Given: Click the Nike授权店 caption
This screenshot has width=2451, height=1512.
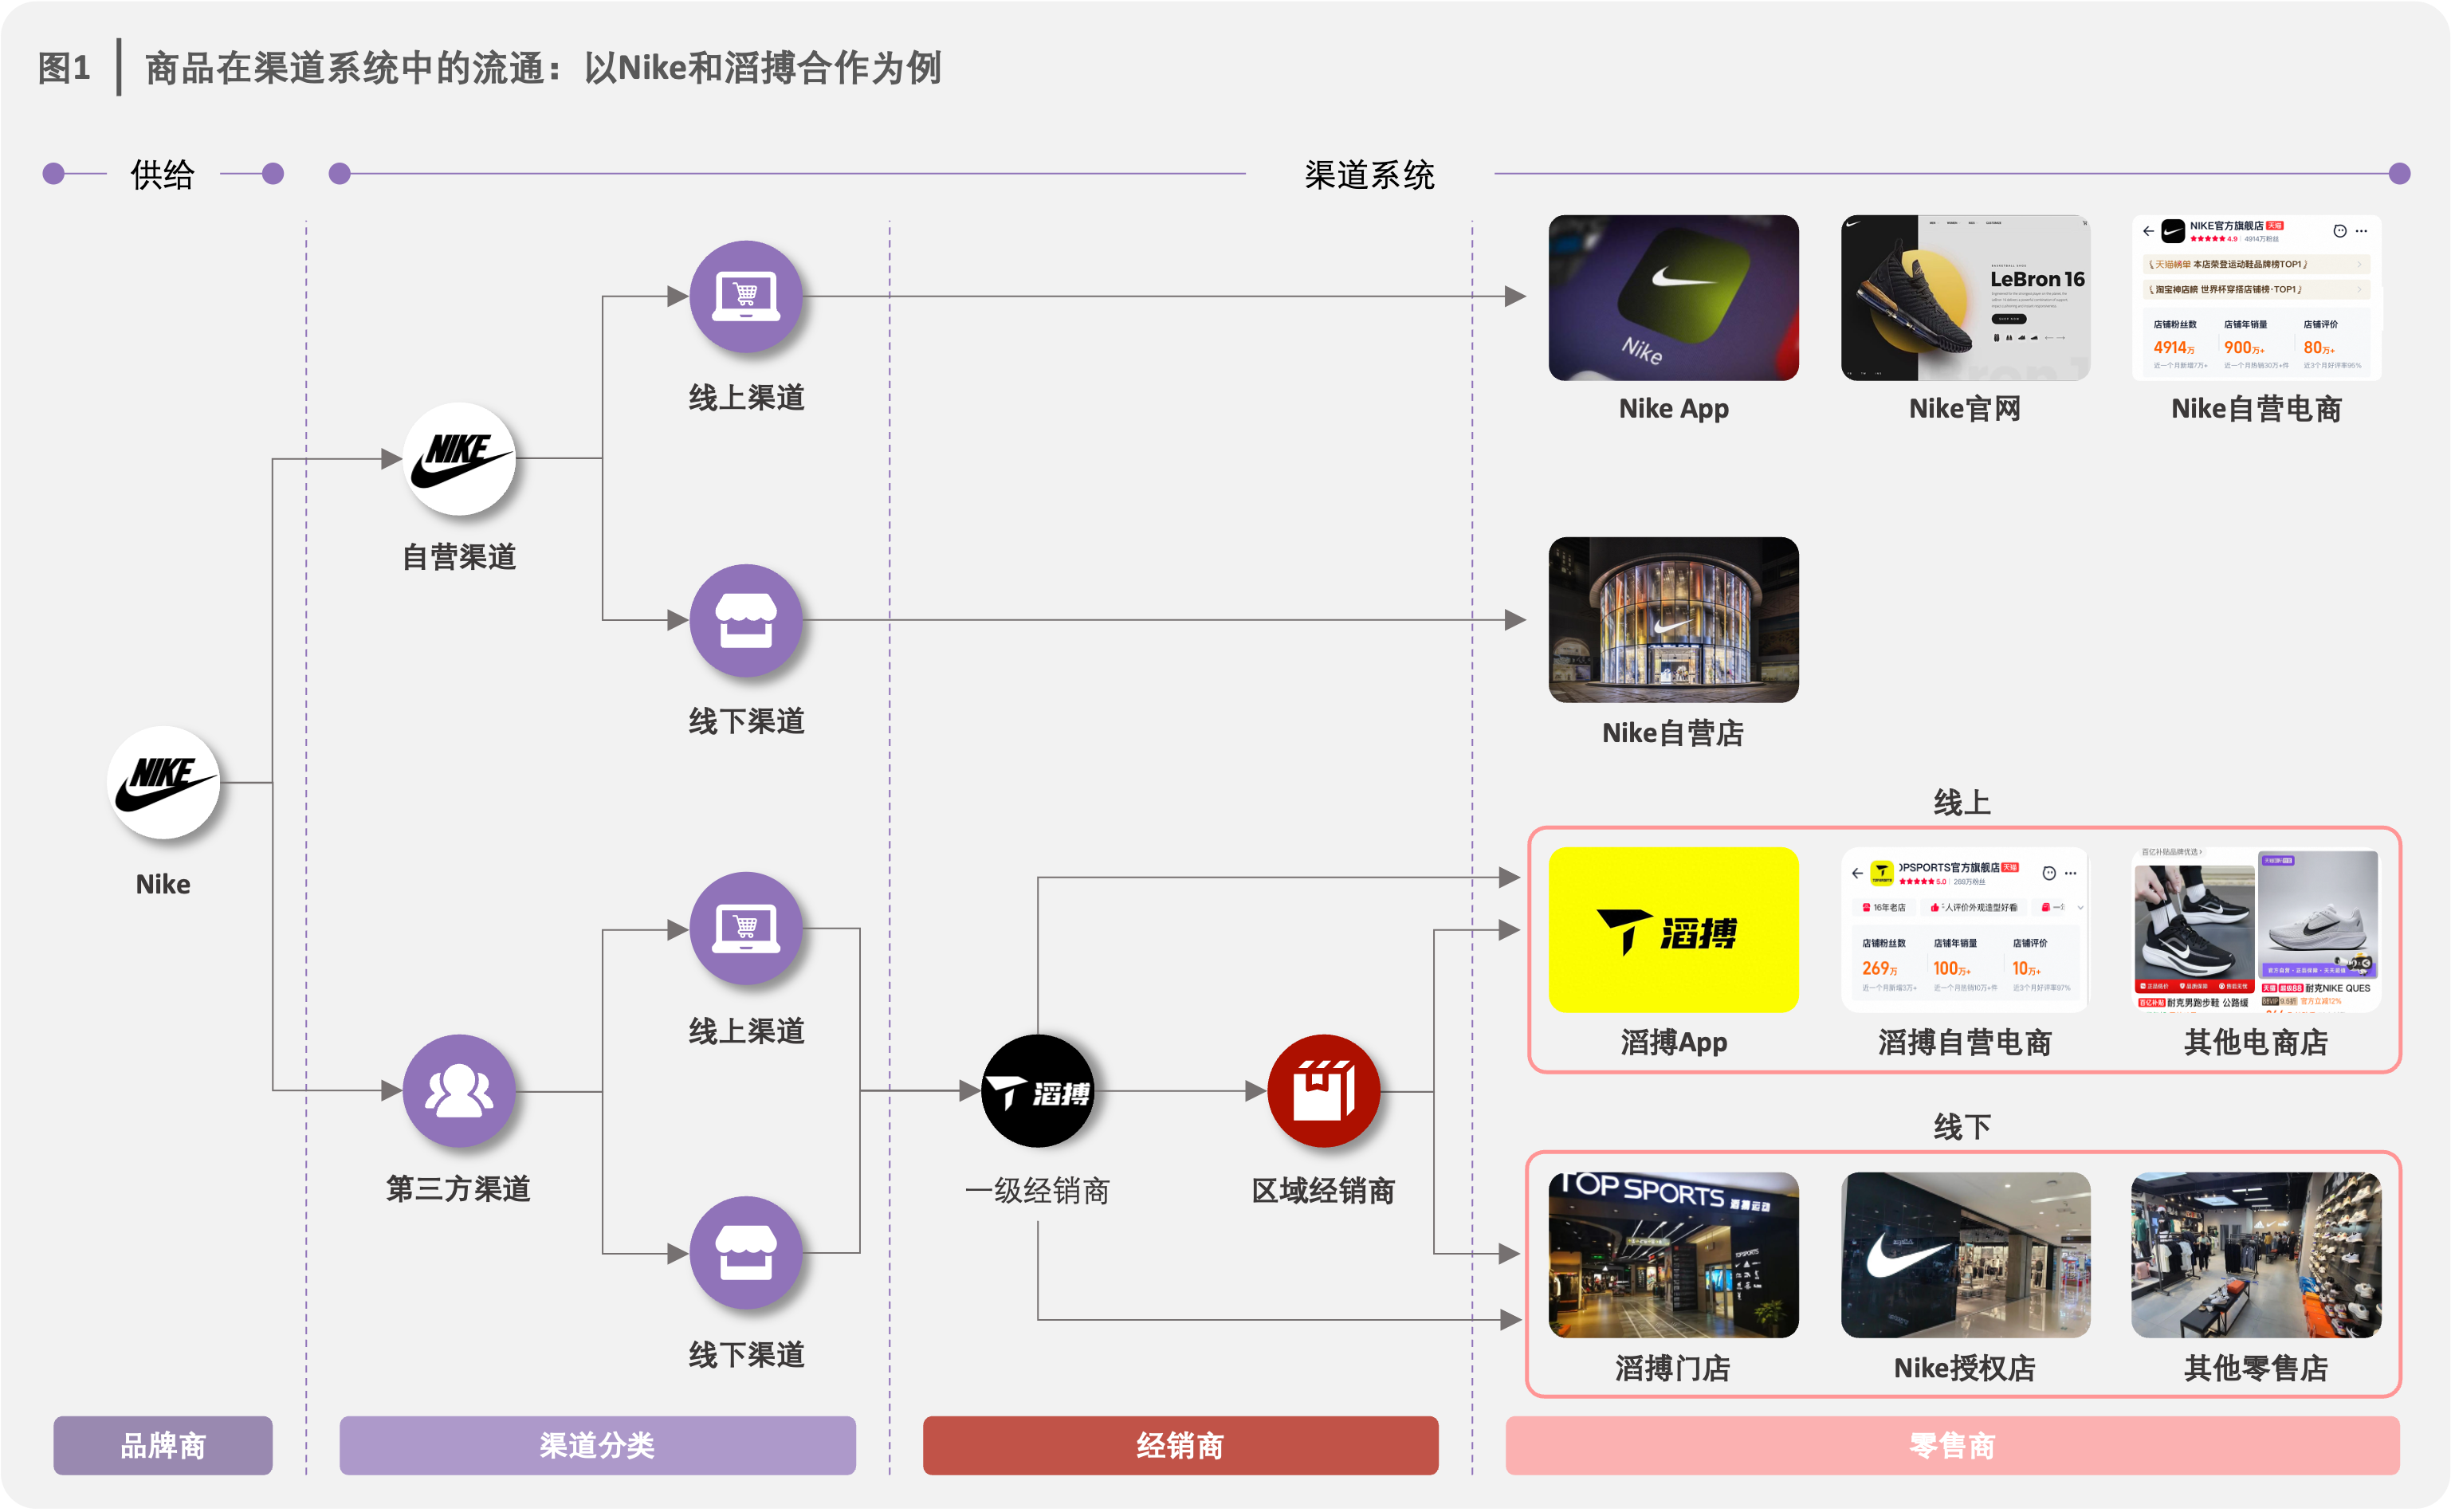Looking at the screenshot, I should (1965, 1368).
